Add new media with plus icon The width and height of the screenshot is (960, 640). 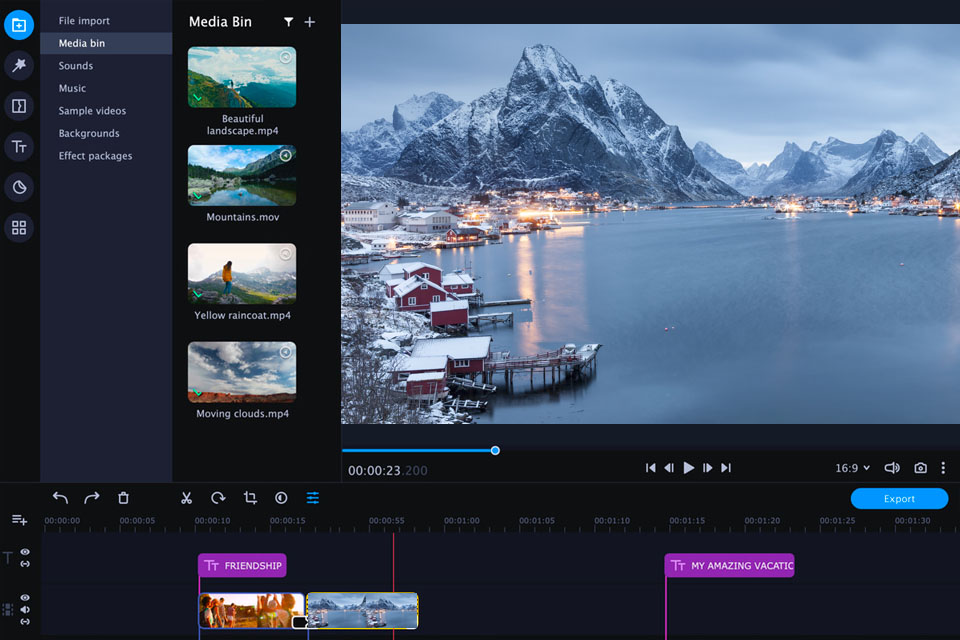310,22
